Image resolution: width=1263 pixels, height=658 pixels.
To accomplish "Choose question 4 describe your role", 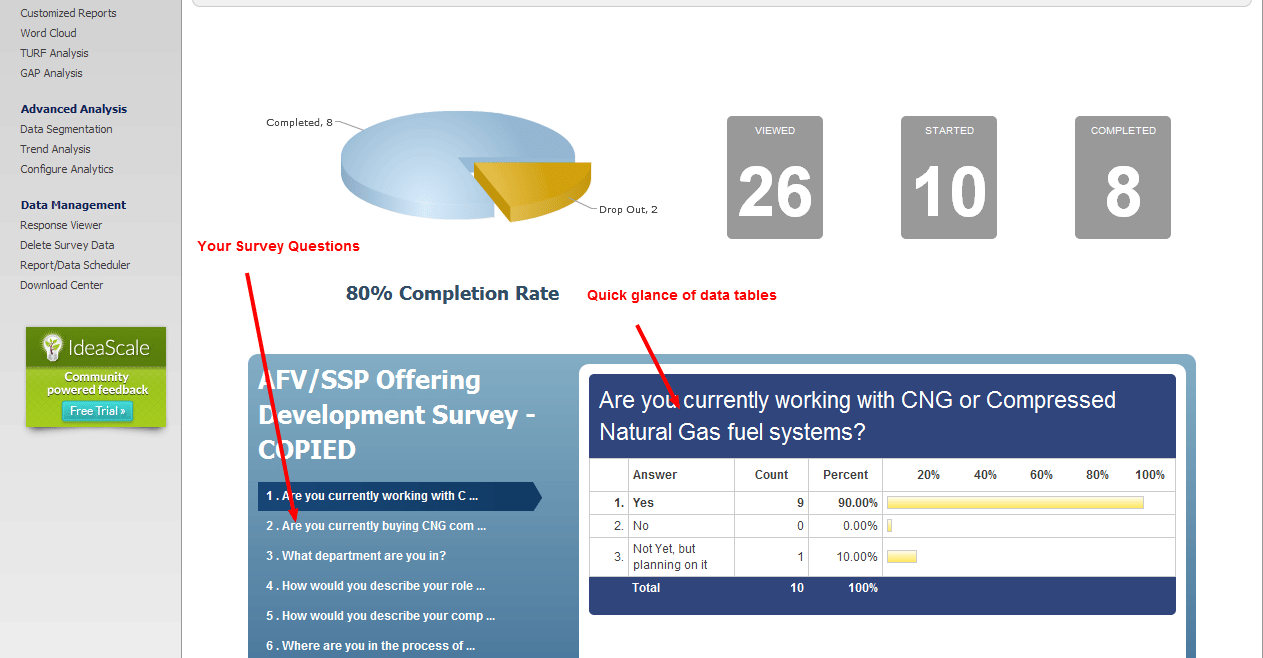I will click(x=375, y=586).
